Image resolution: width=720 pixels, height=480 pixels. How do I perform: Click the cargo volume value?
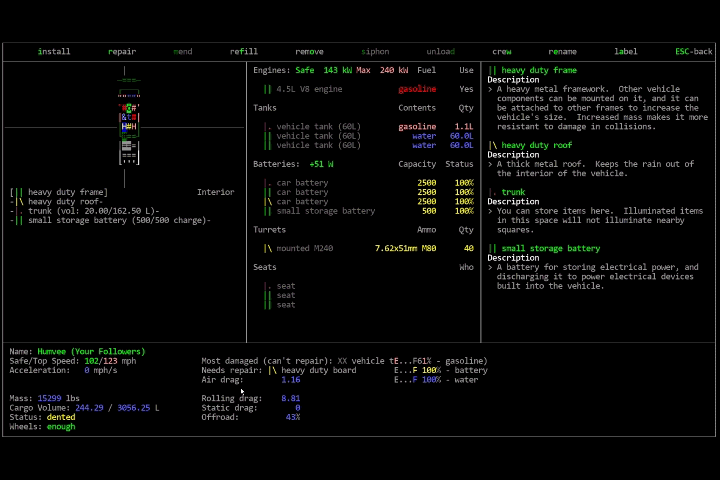tap(117, 408)
